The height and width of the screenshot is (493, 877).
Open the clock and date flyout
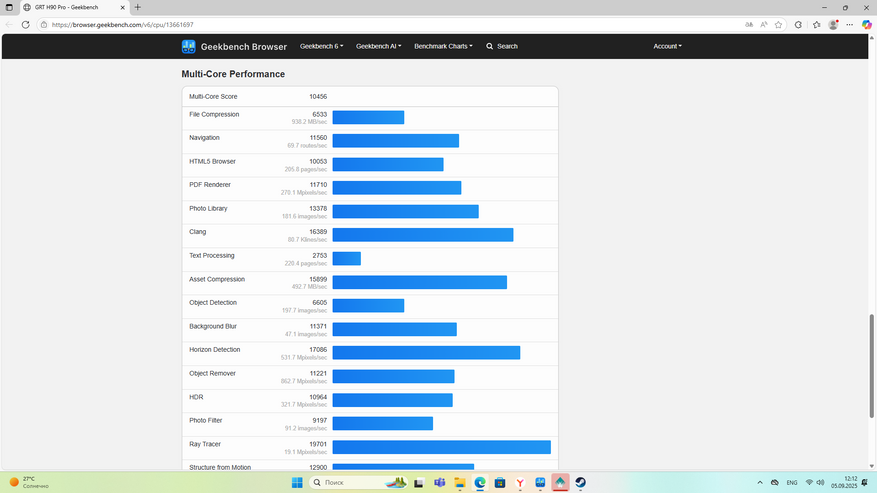pyautogui.click(x=843, y=482)
